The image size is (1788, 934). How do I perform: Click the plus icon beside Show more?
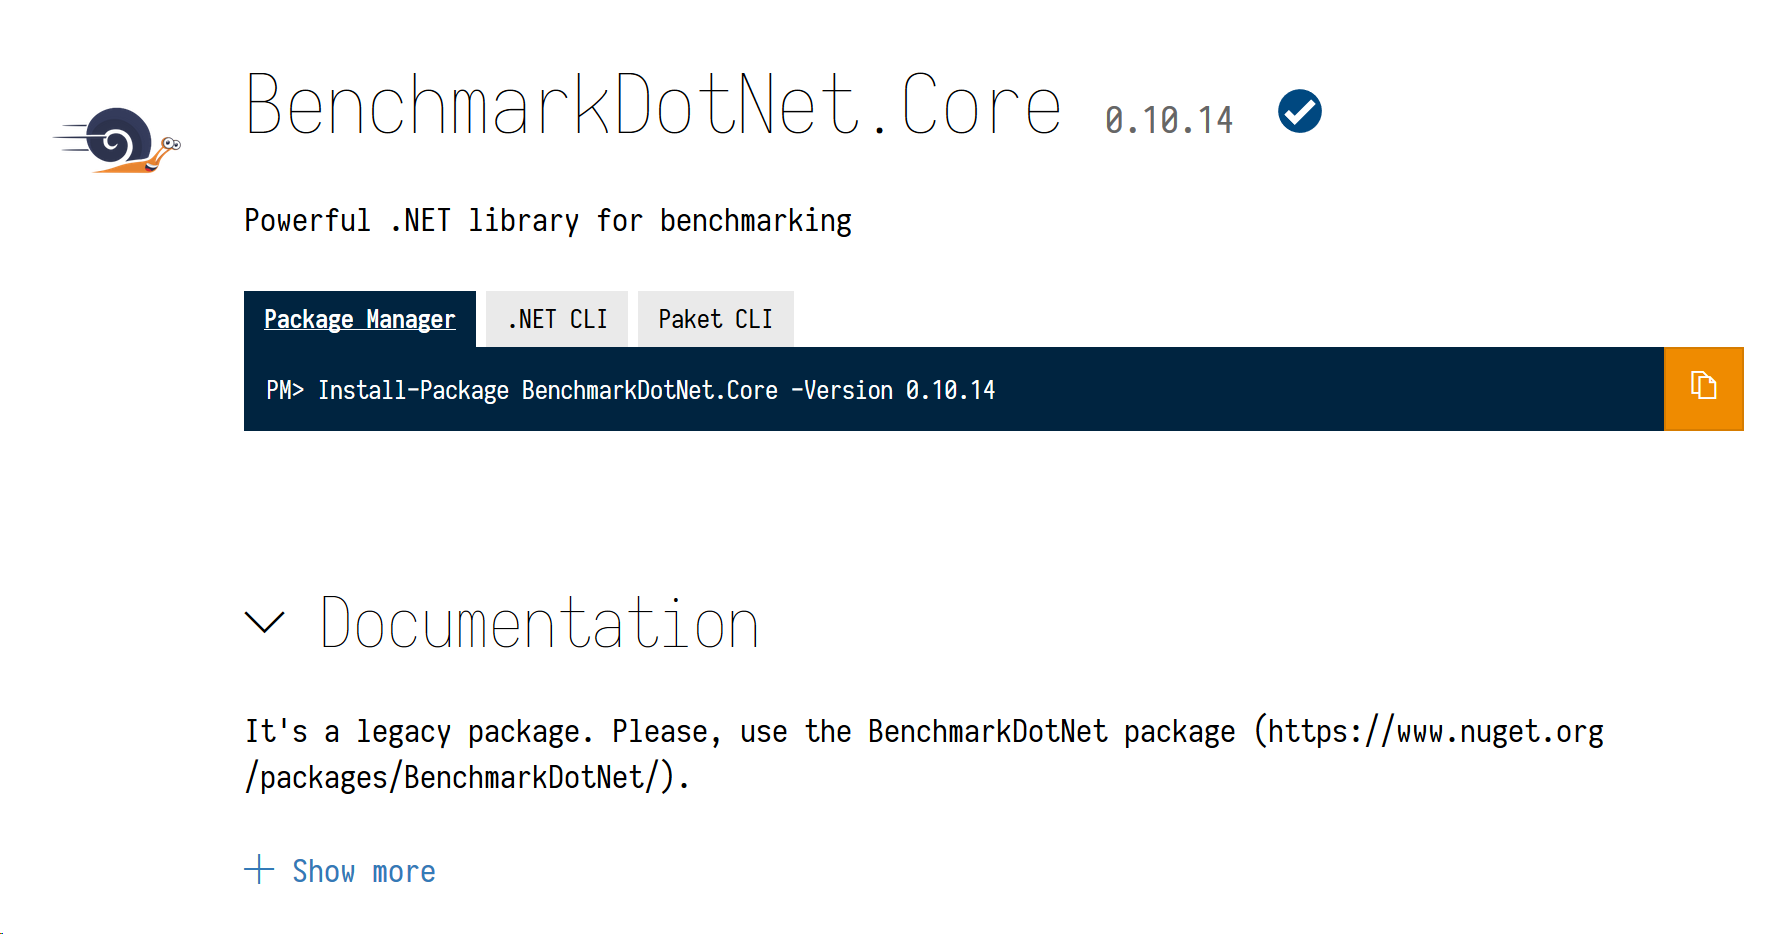(259, 870)
